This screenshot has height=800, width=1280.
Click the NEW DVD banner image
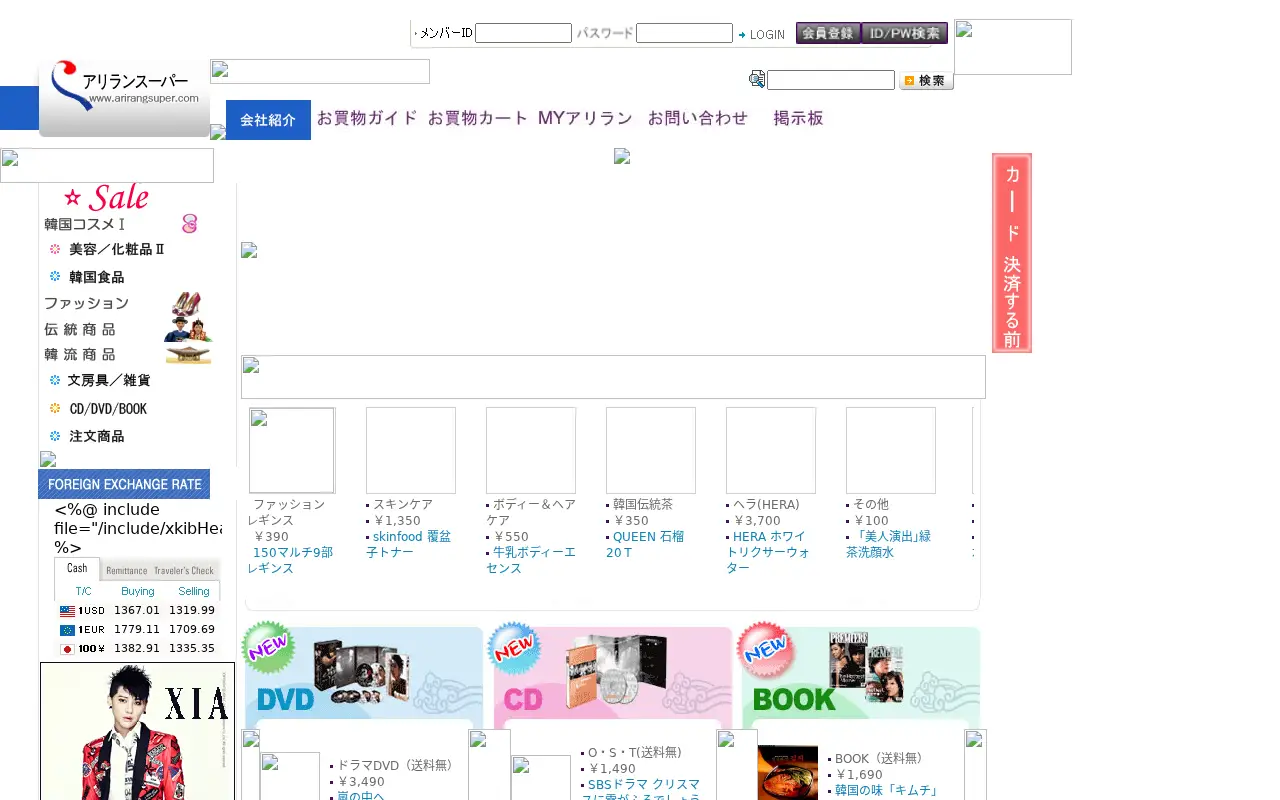click(x=363, y=674)
